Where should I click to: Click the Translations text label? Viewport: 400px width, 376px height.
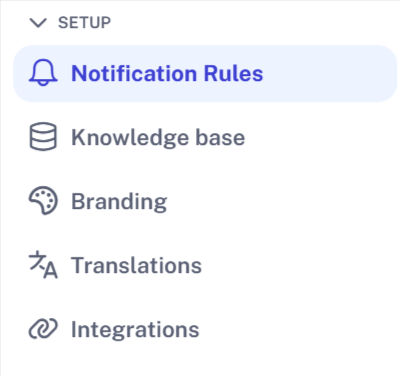(136, 265)
